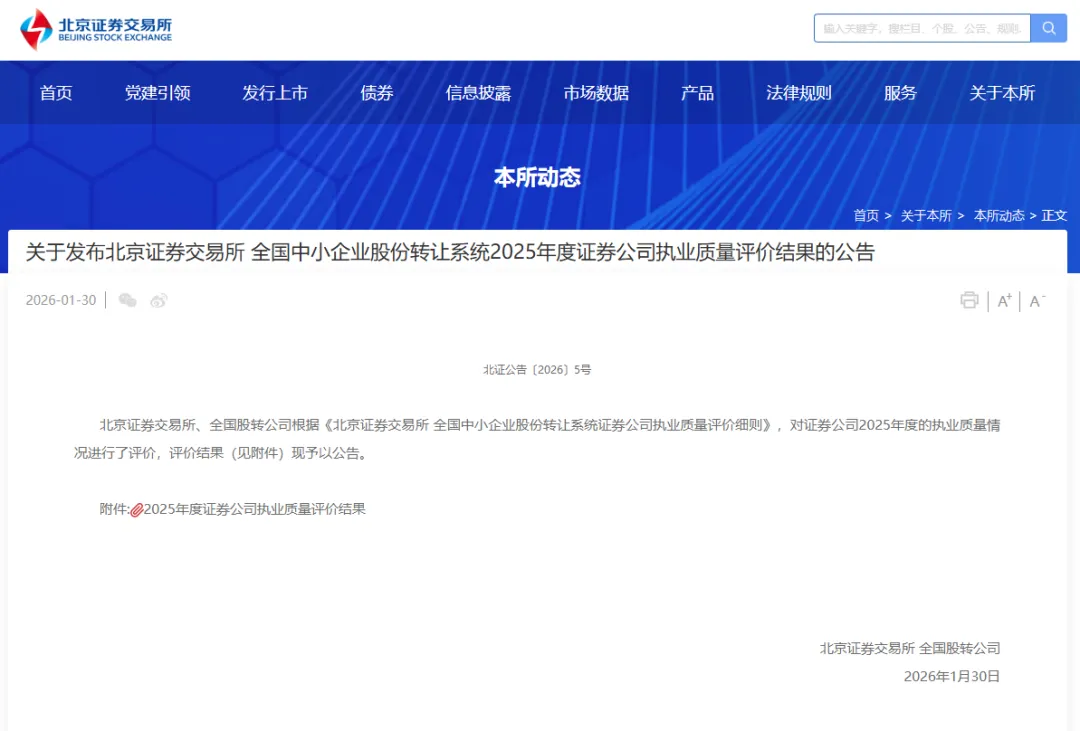
Task: Open the 服务 navigation item
Action: [x=900, y=93]
